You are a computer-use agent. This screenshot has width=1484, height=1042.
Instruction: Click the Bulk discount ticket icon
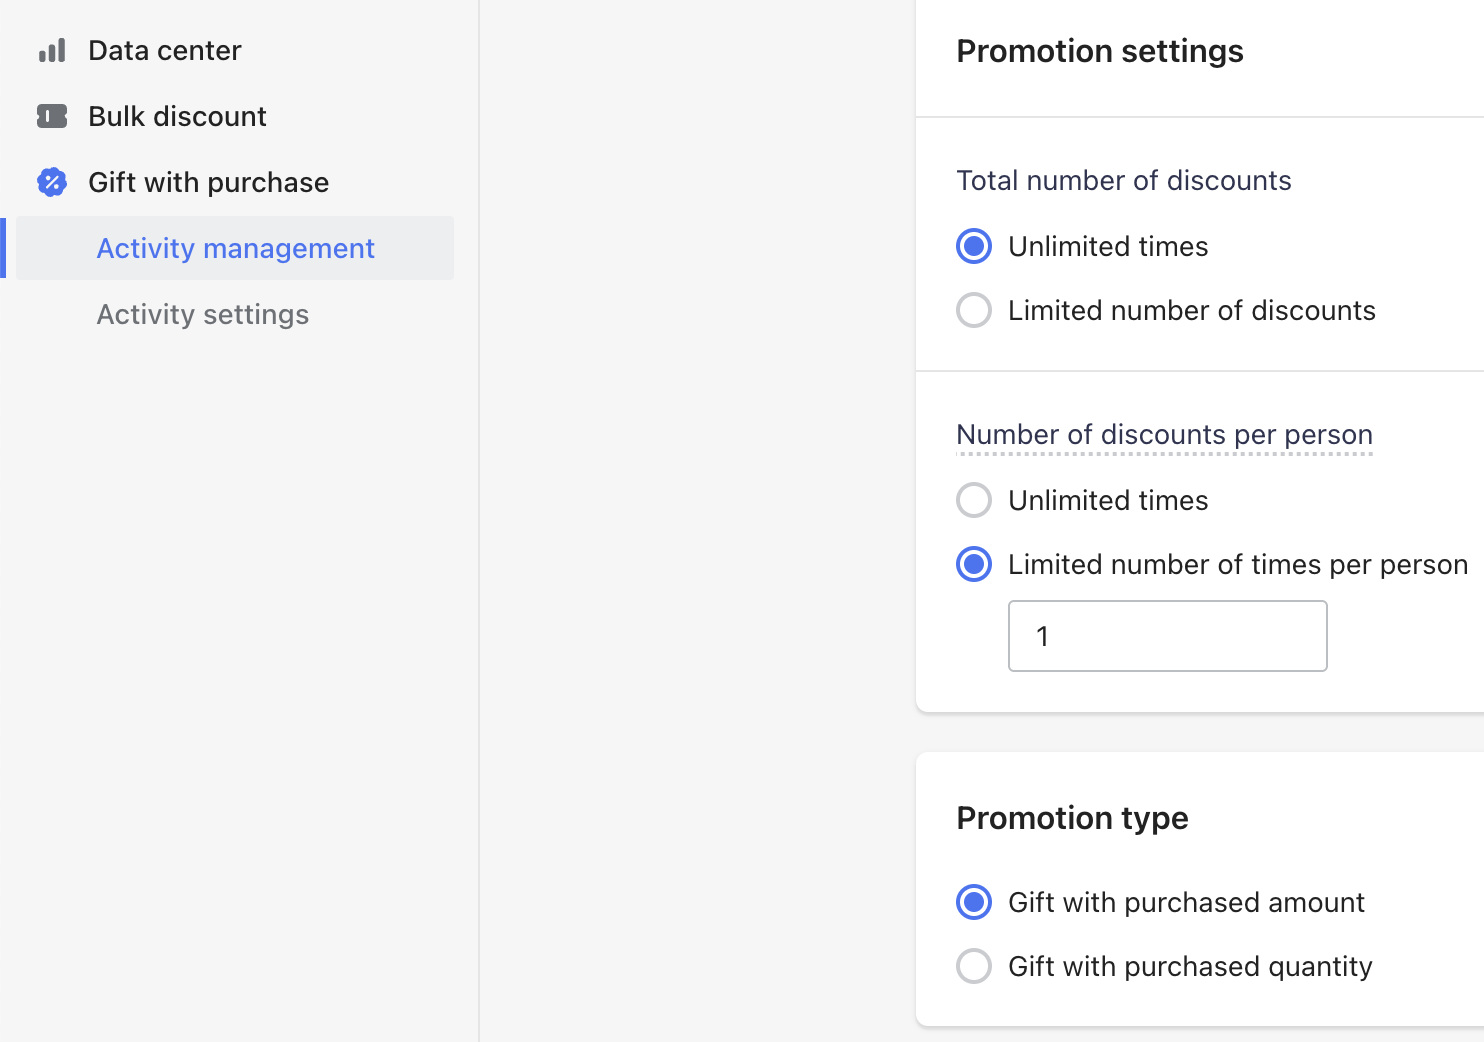coord(52,116)
